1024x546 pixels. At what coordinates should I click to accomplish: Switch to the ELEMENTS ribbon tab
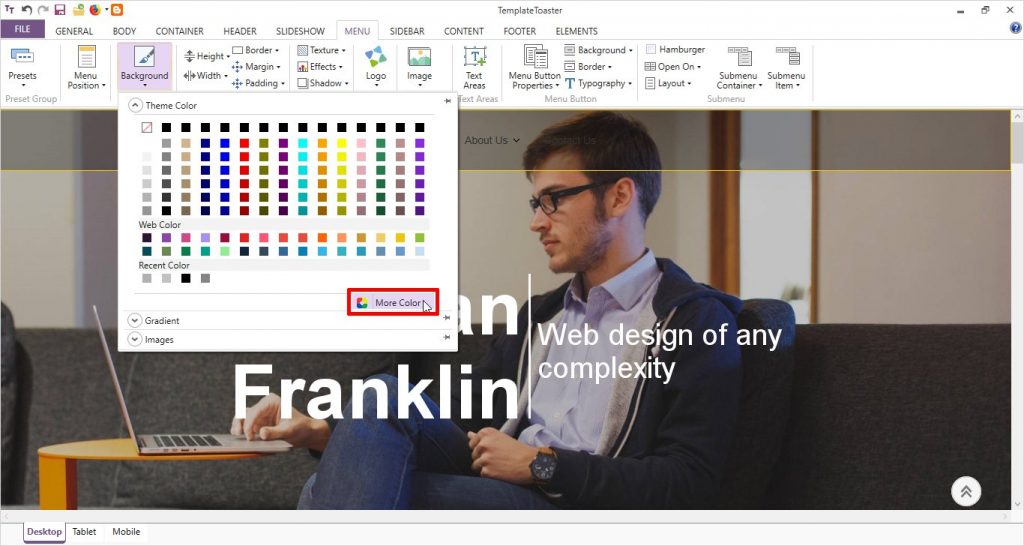point(577,31)
